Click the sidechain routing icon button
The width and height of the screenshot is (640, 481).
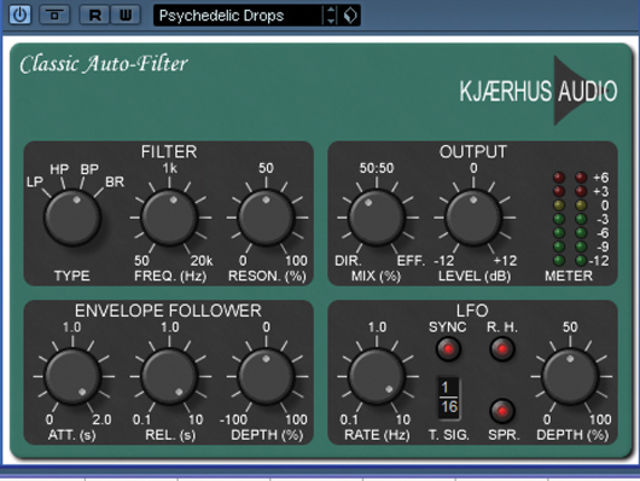(54, 15)
